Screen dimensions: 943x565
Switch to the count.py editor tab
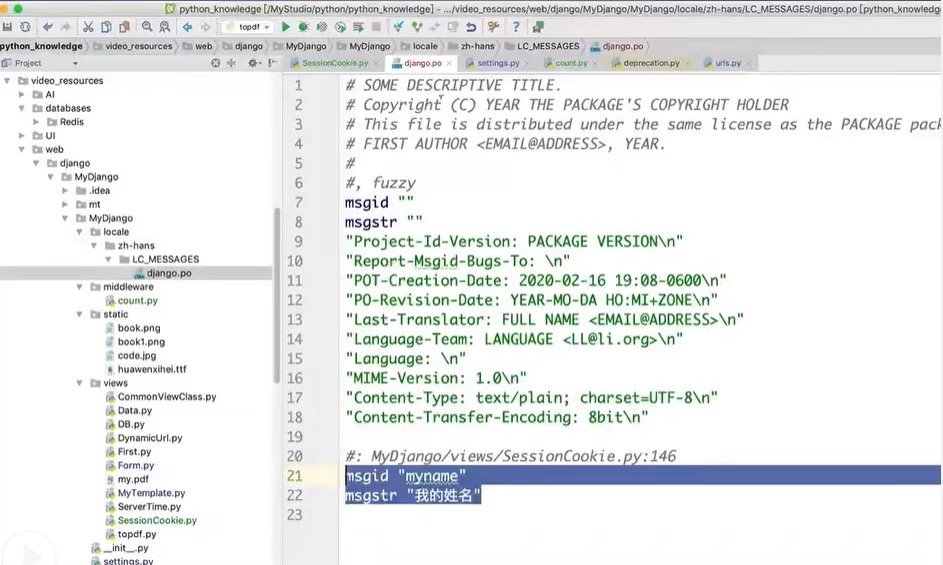(571, 63)
